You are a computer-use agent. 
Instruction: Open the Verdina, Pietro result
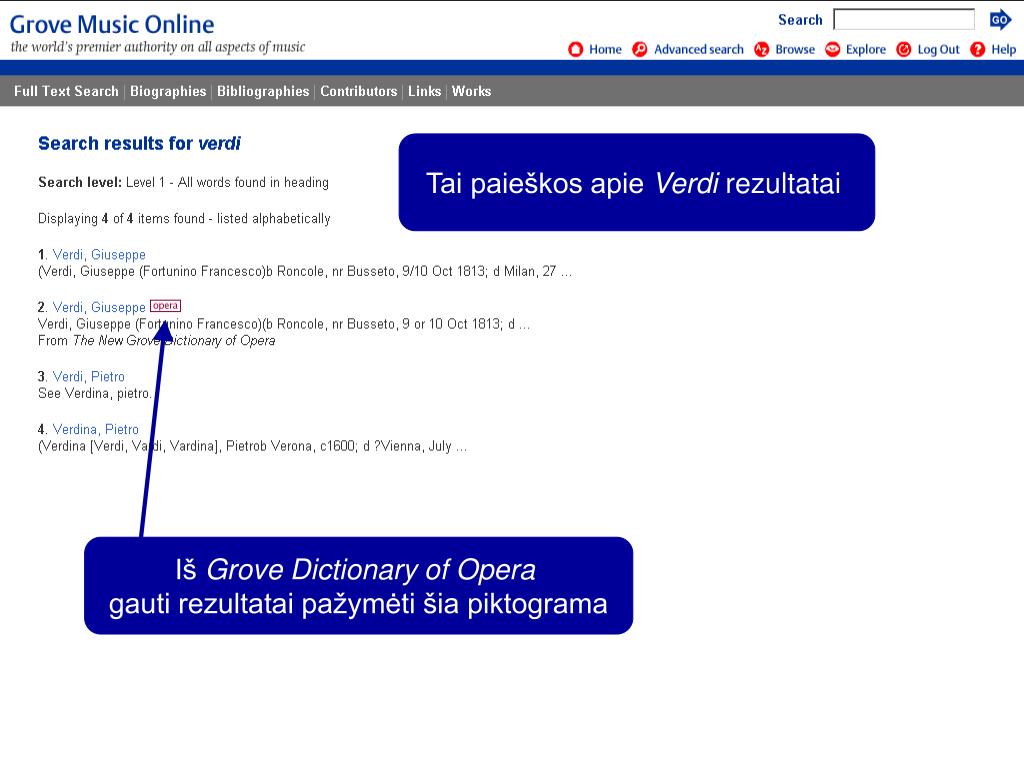pos(95,430)
